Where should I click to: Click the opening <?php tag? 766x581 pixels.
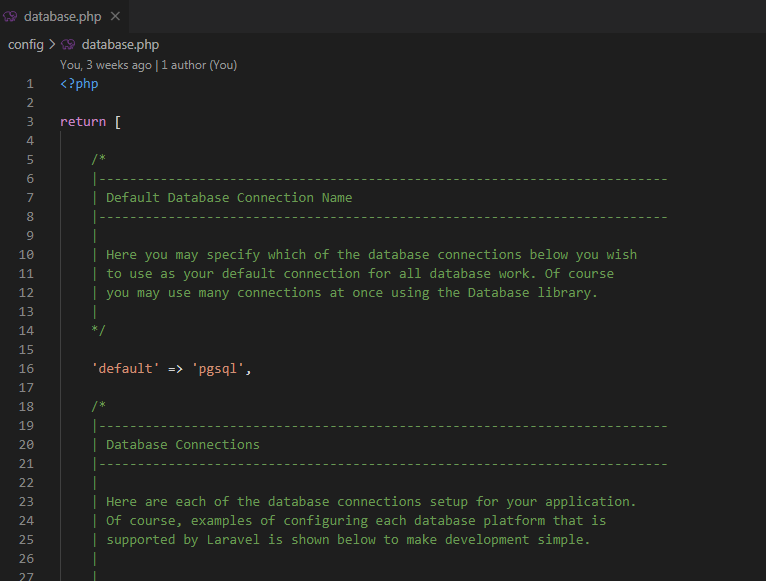[x=79, y=84]
